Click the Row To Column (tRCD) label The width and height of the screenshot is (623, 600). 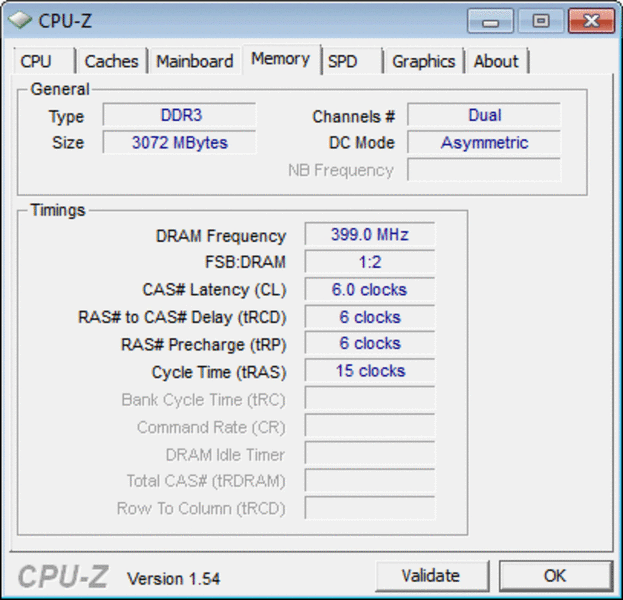(x=201, y=508)
